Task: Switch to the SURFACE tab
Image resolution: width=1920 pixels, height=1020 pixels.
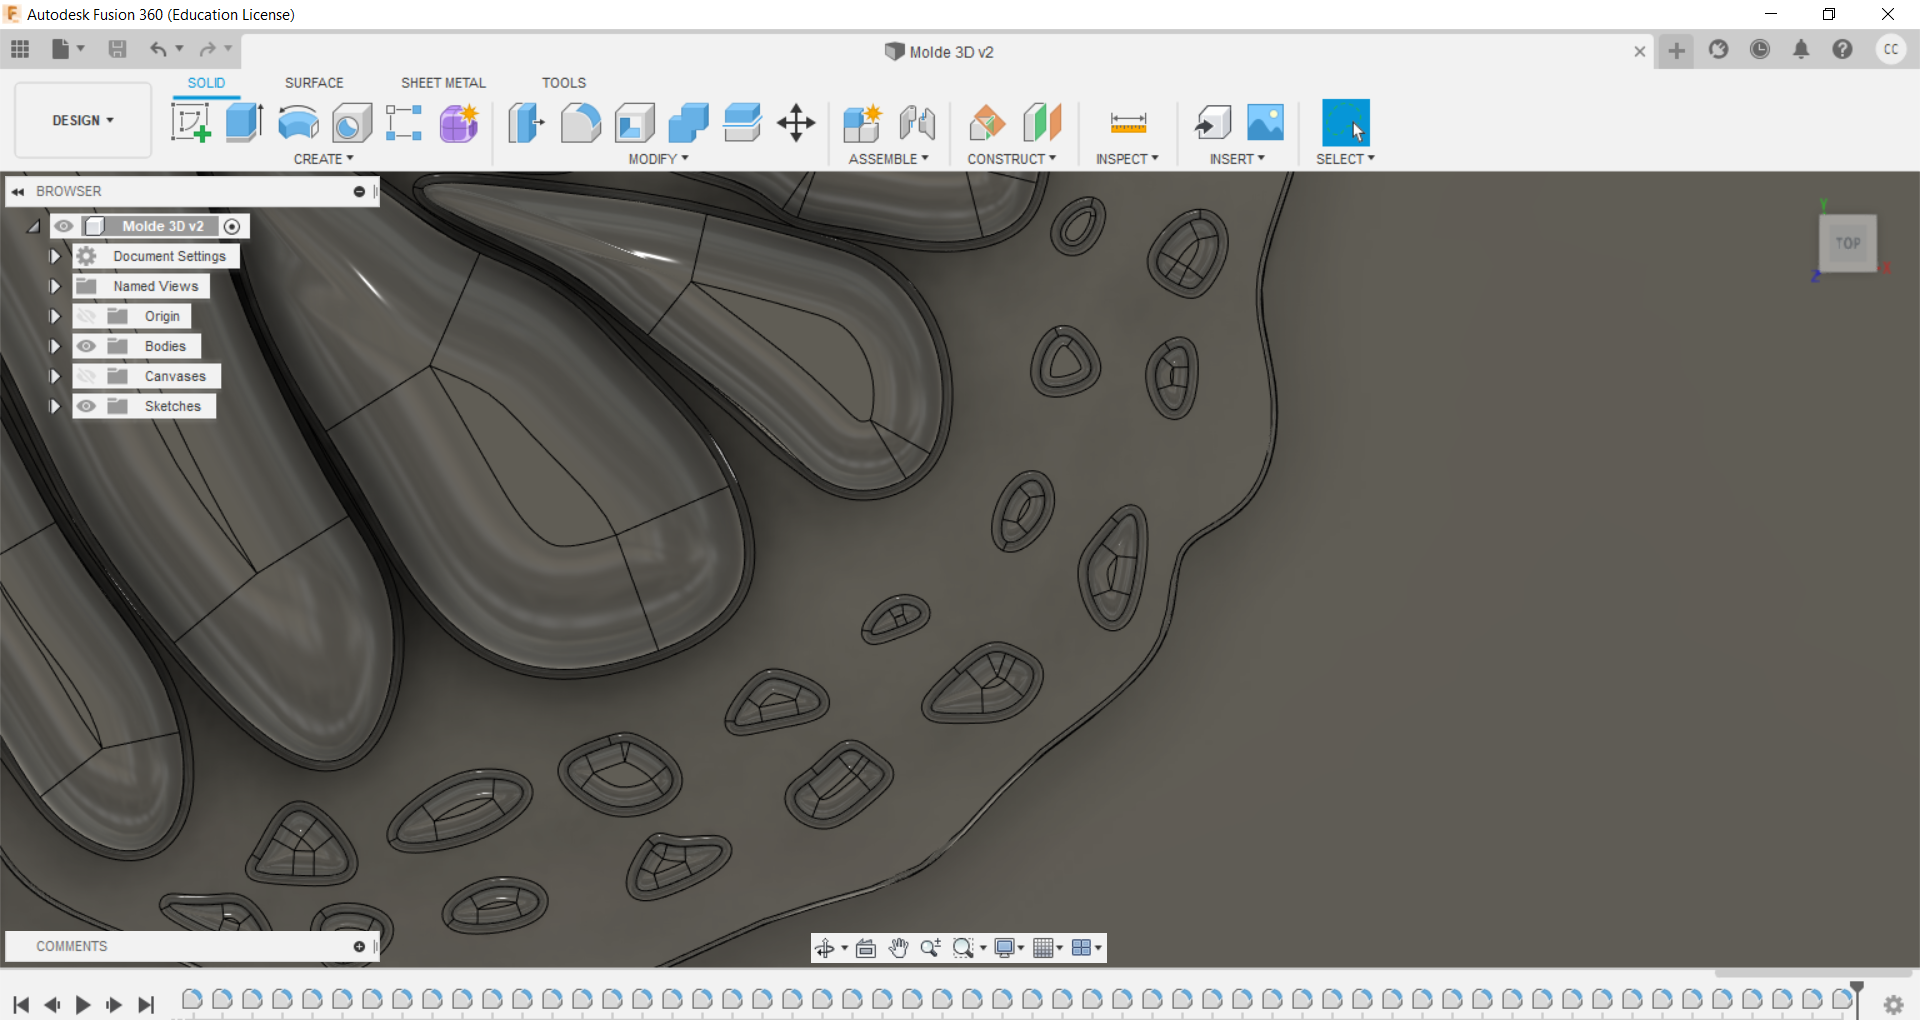Action: point(314,83)
